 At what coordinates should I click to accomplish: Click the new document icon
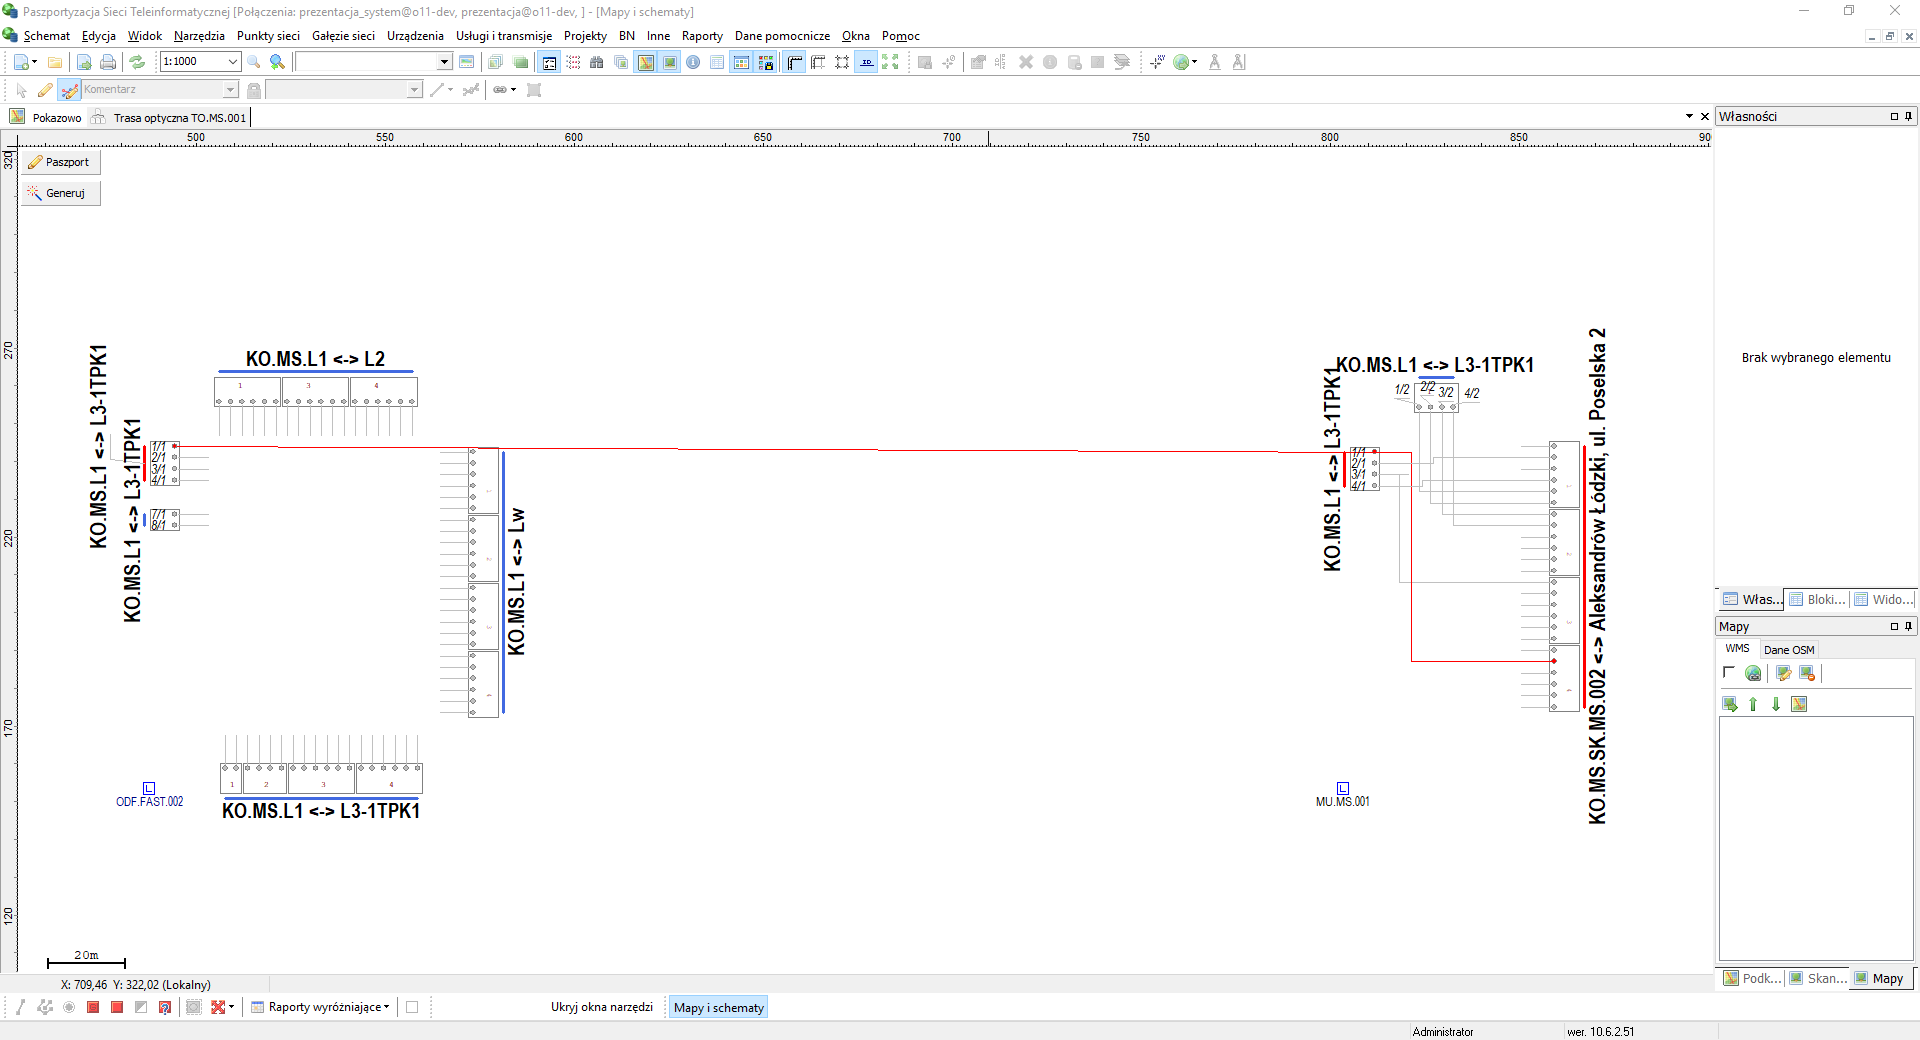(20, 62)
